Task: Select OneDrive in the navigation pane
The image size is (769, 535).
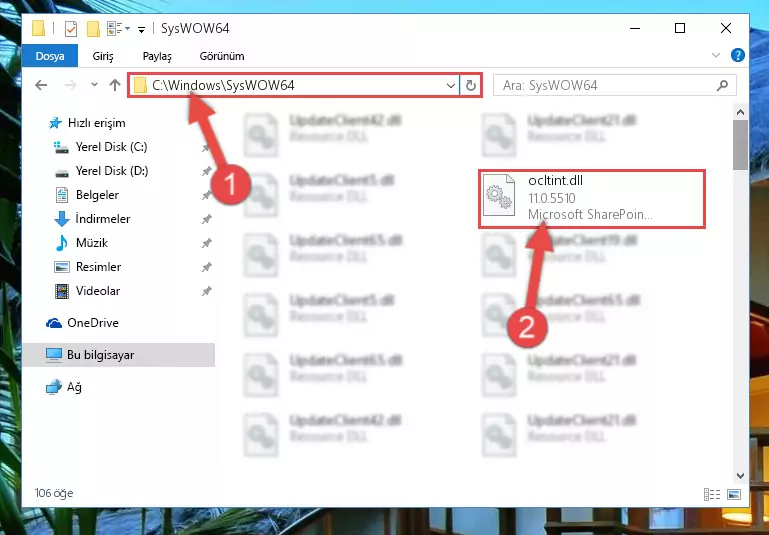Action: (93, 323)
